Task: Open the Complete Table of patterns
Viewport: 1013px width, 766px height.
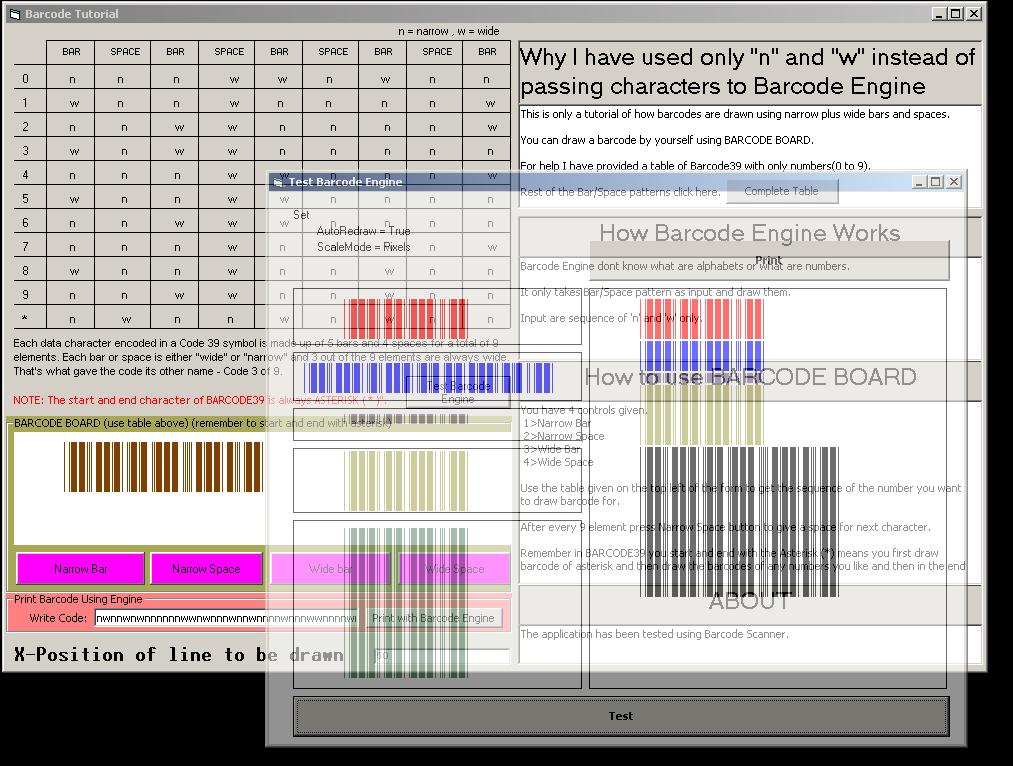Action: pos(781,191)
